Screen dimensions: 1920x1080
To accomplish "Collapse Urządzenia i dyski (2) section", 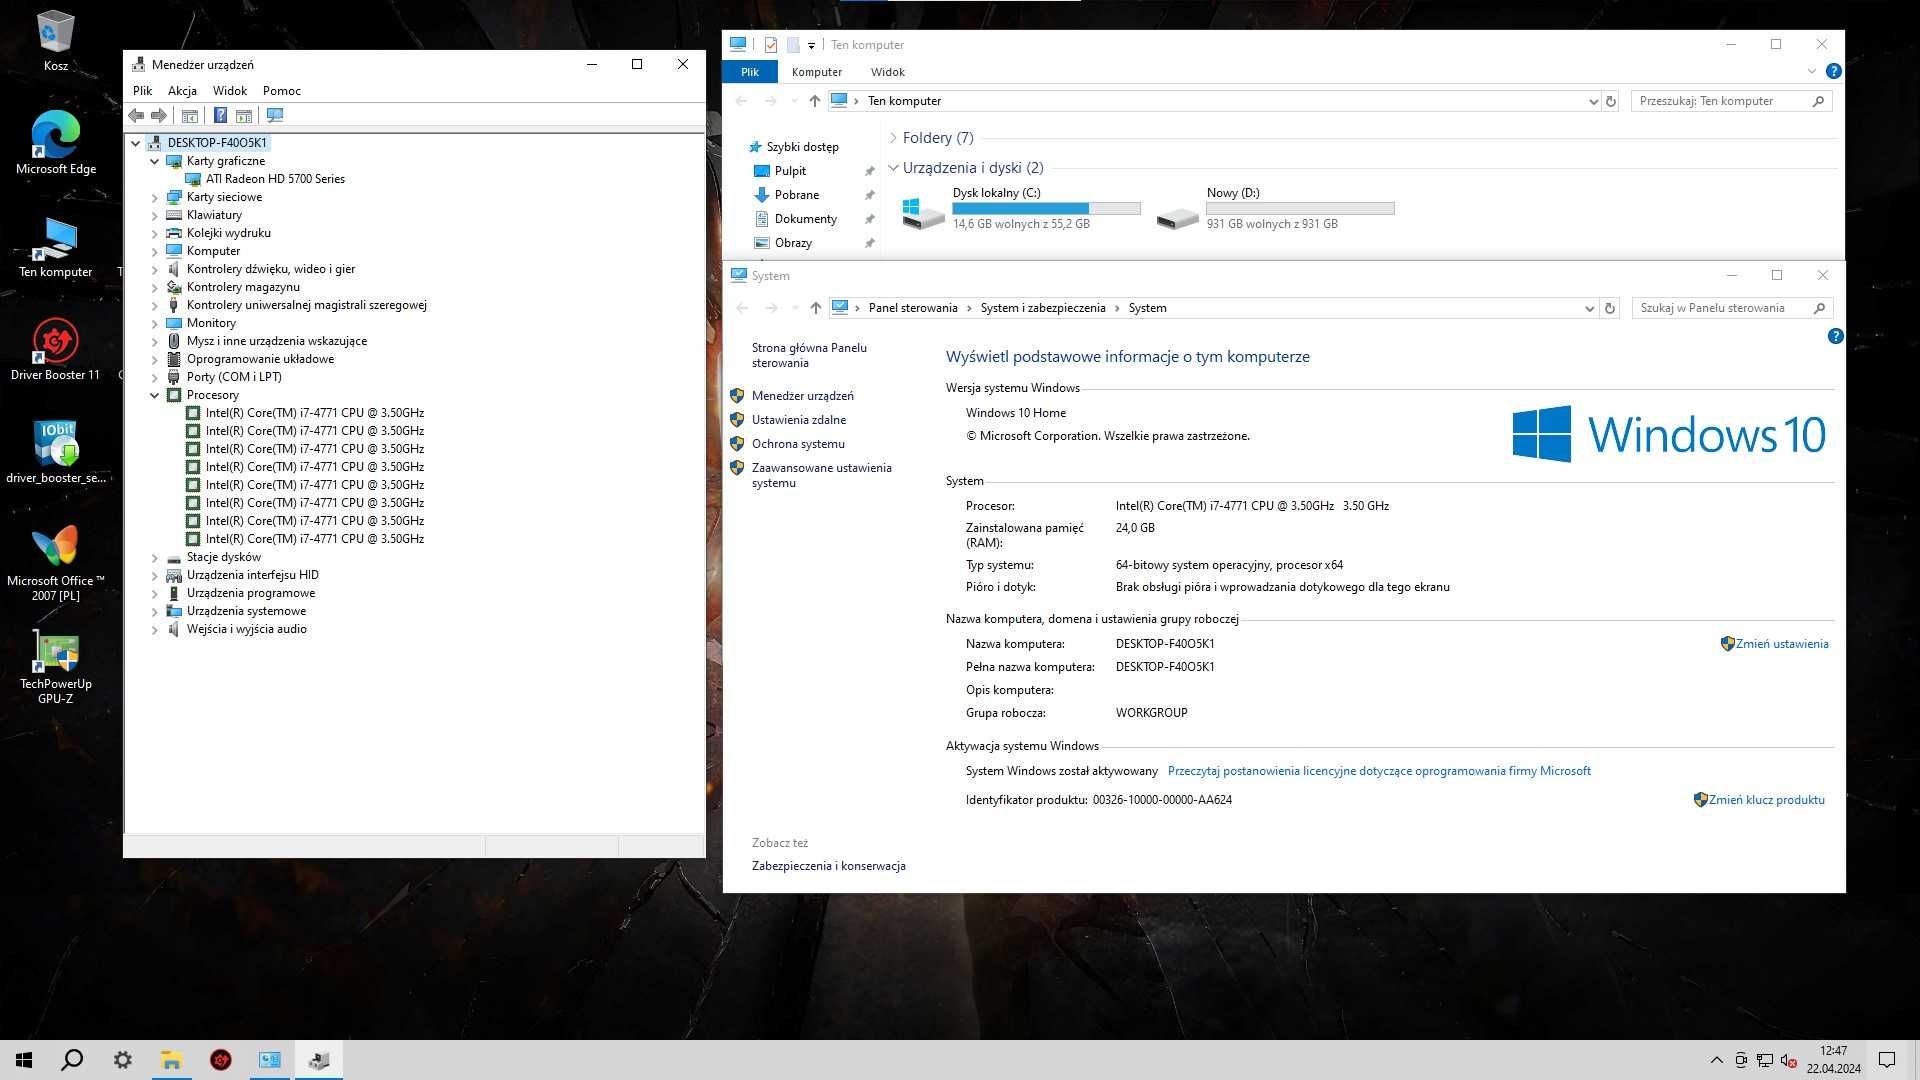I will [x=893, y=168].
